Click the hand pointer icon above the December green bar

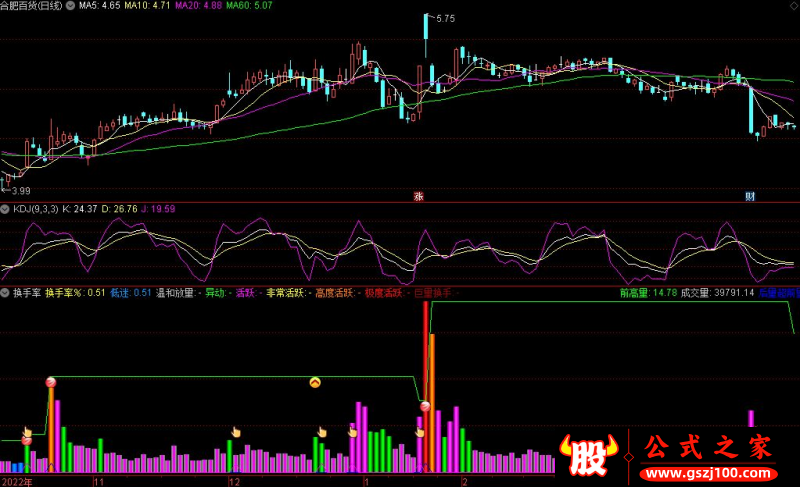tap(235, 432)
